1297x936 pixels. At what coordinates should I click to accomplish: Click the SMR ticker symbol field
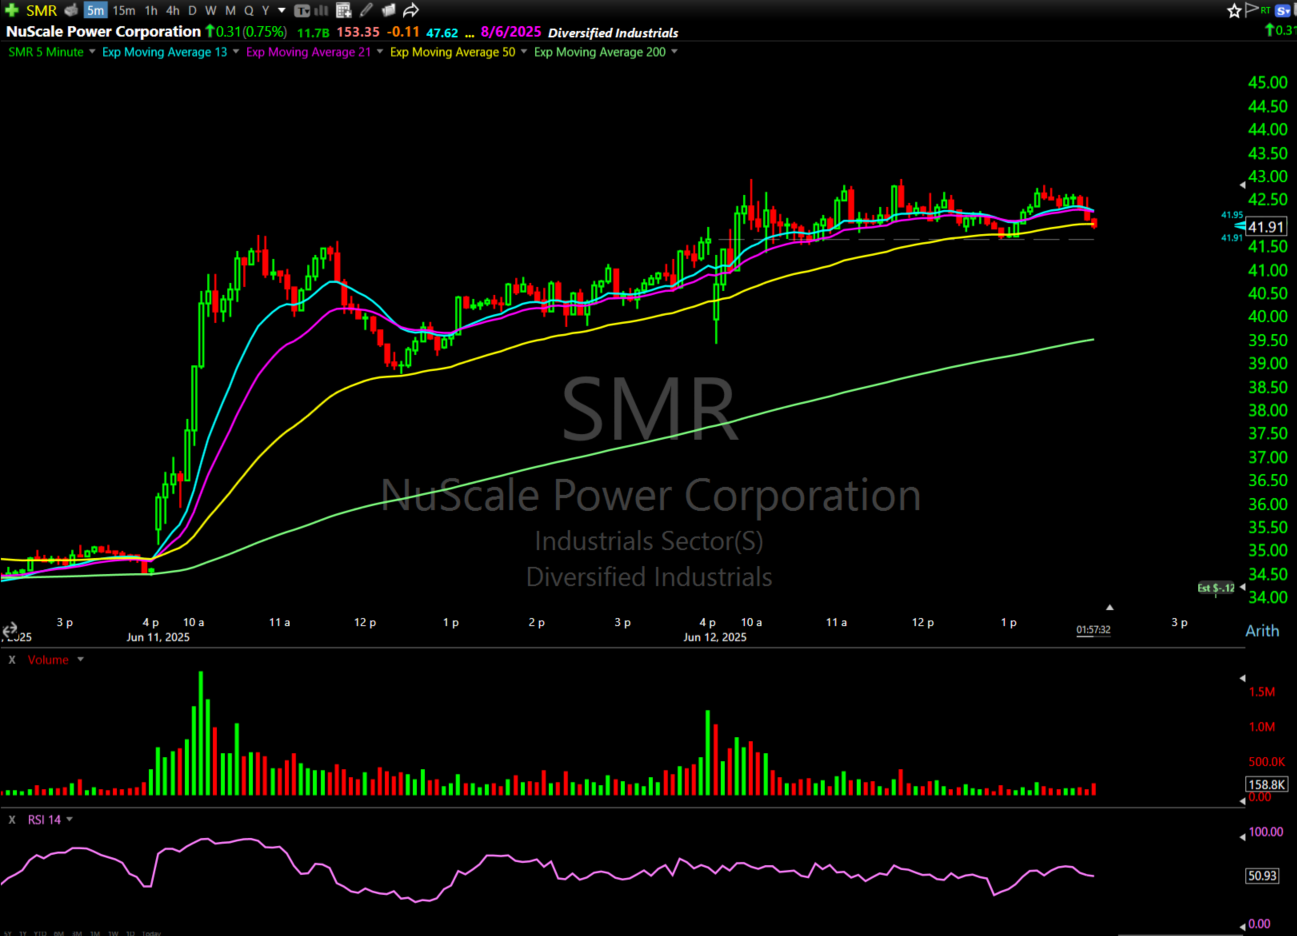[42, 10]
